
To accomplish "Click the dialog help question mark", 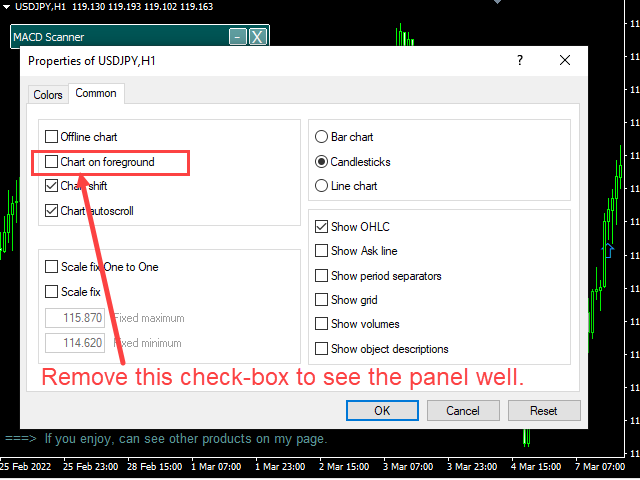I will [x=520, y=60].
